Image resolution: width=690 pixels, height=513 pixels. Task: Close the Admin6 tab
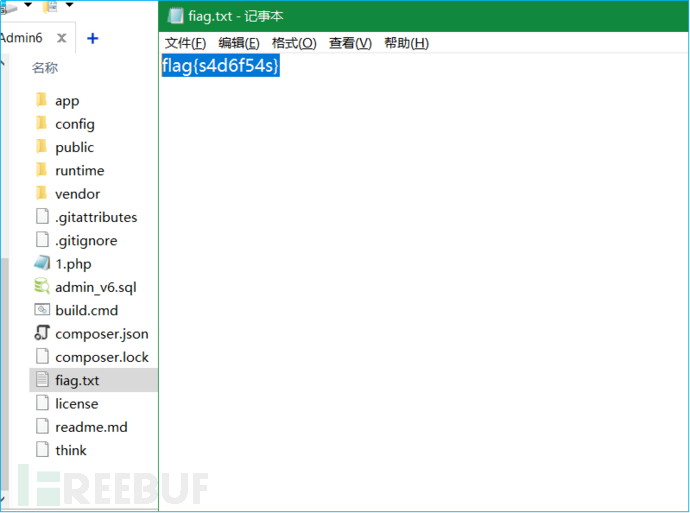click(x=62, y=38)
